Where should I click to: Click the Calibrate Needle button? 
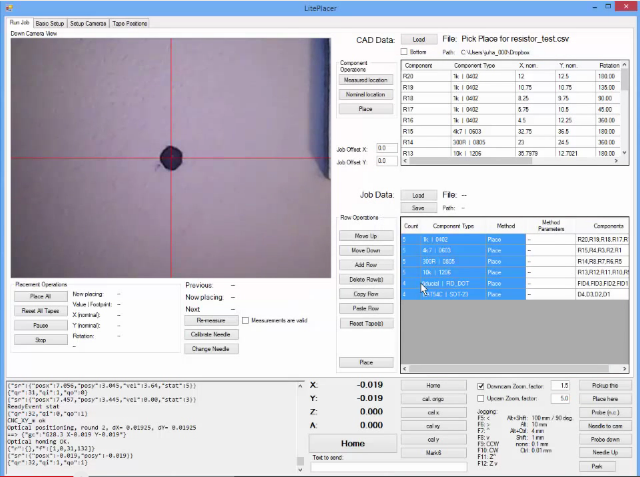[x=210, y=334]
